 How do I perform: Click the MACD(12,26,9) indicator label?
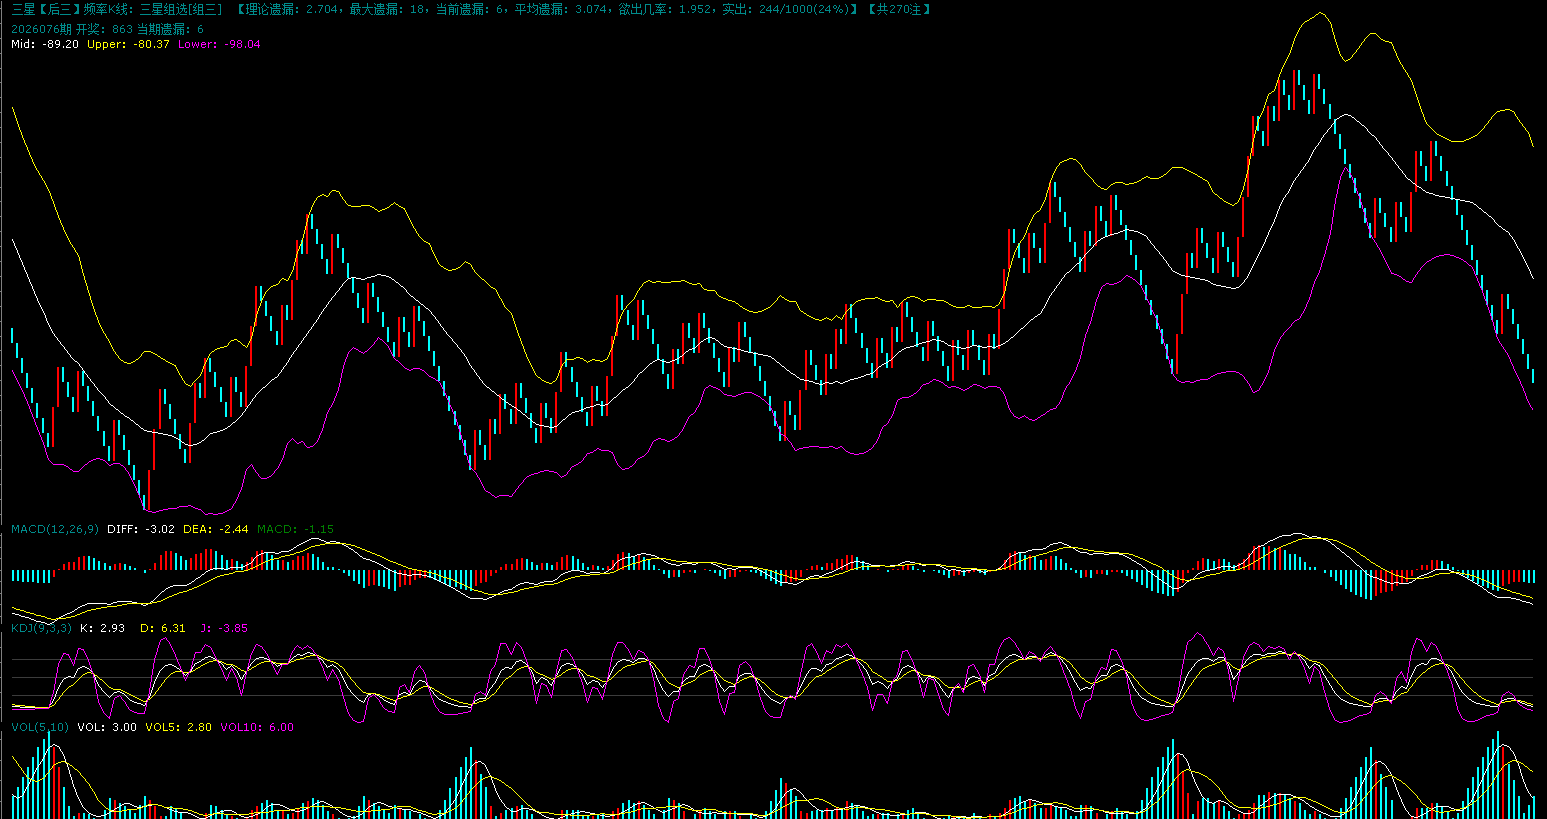pyautogui.click(x=55, y=529)
